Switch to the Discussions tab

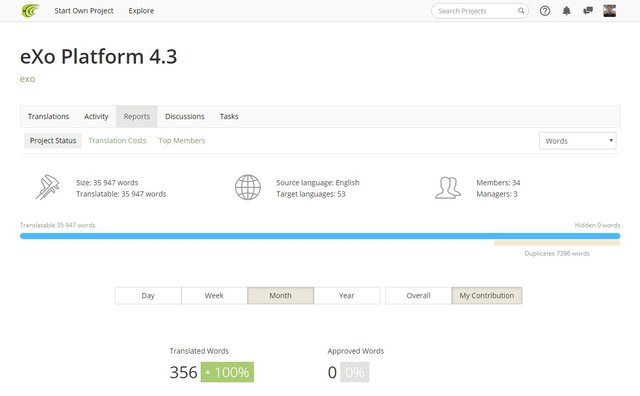coord(185,116)
